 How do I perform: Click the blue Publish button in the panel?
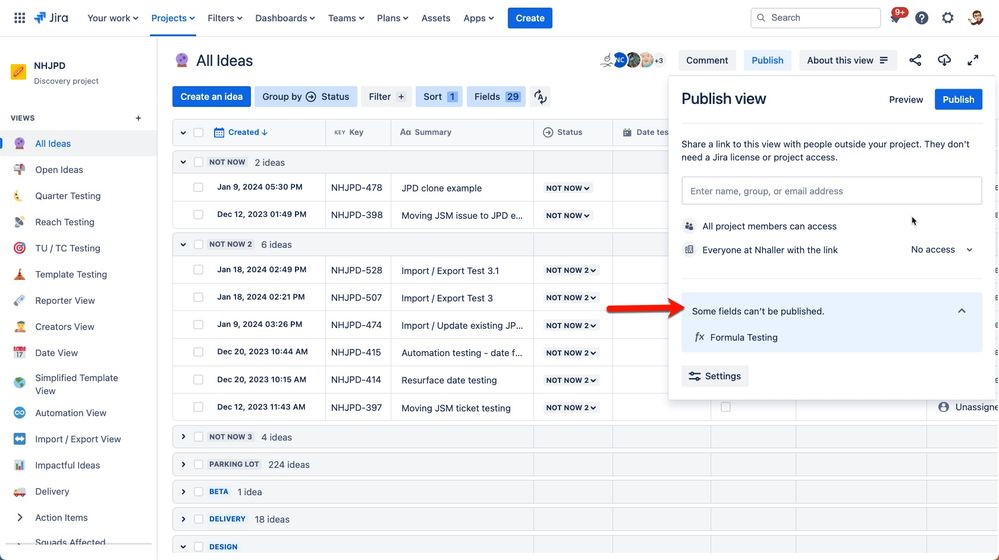tap(958, 99)
